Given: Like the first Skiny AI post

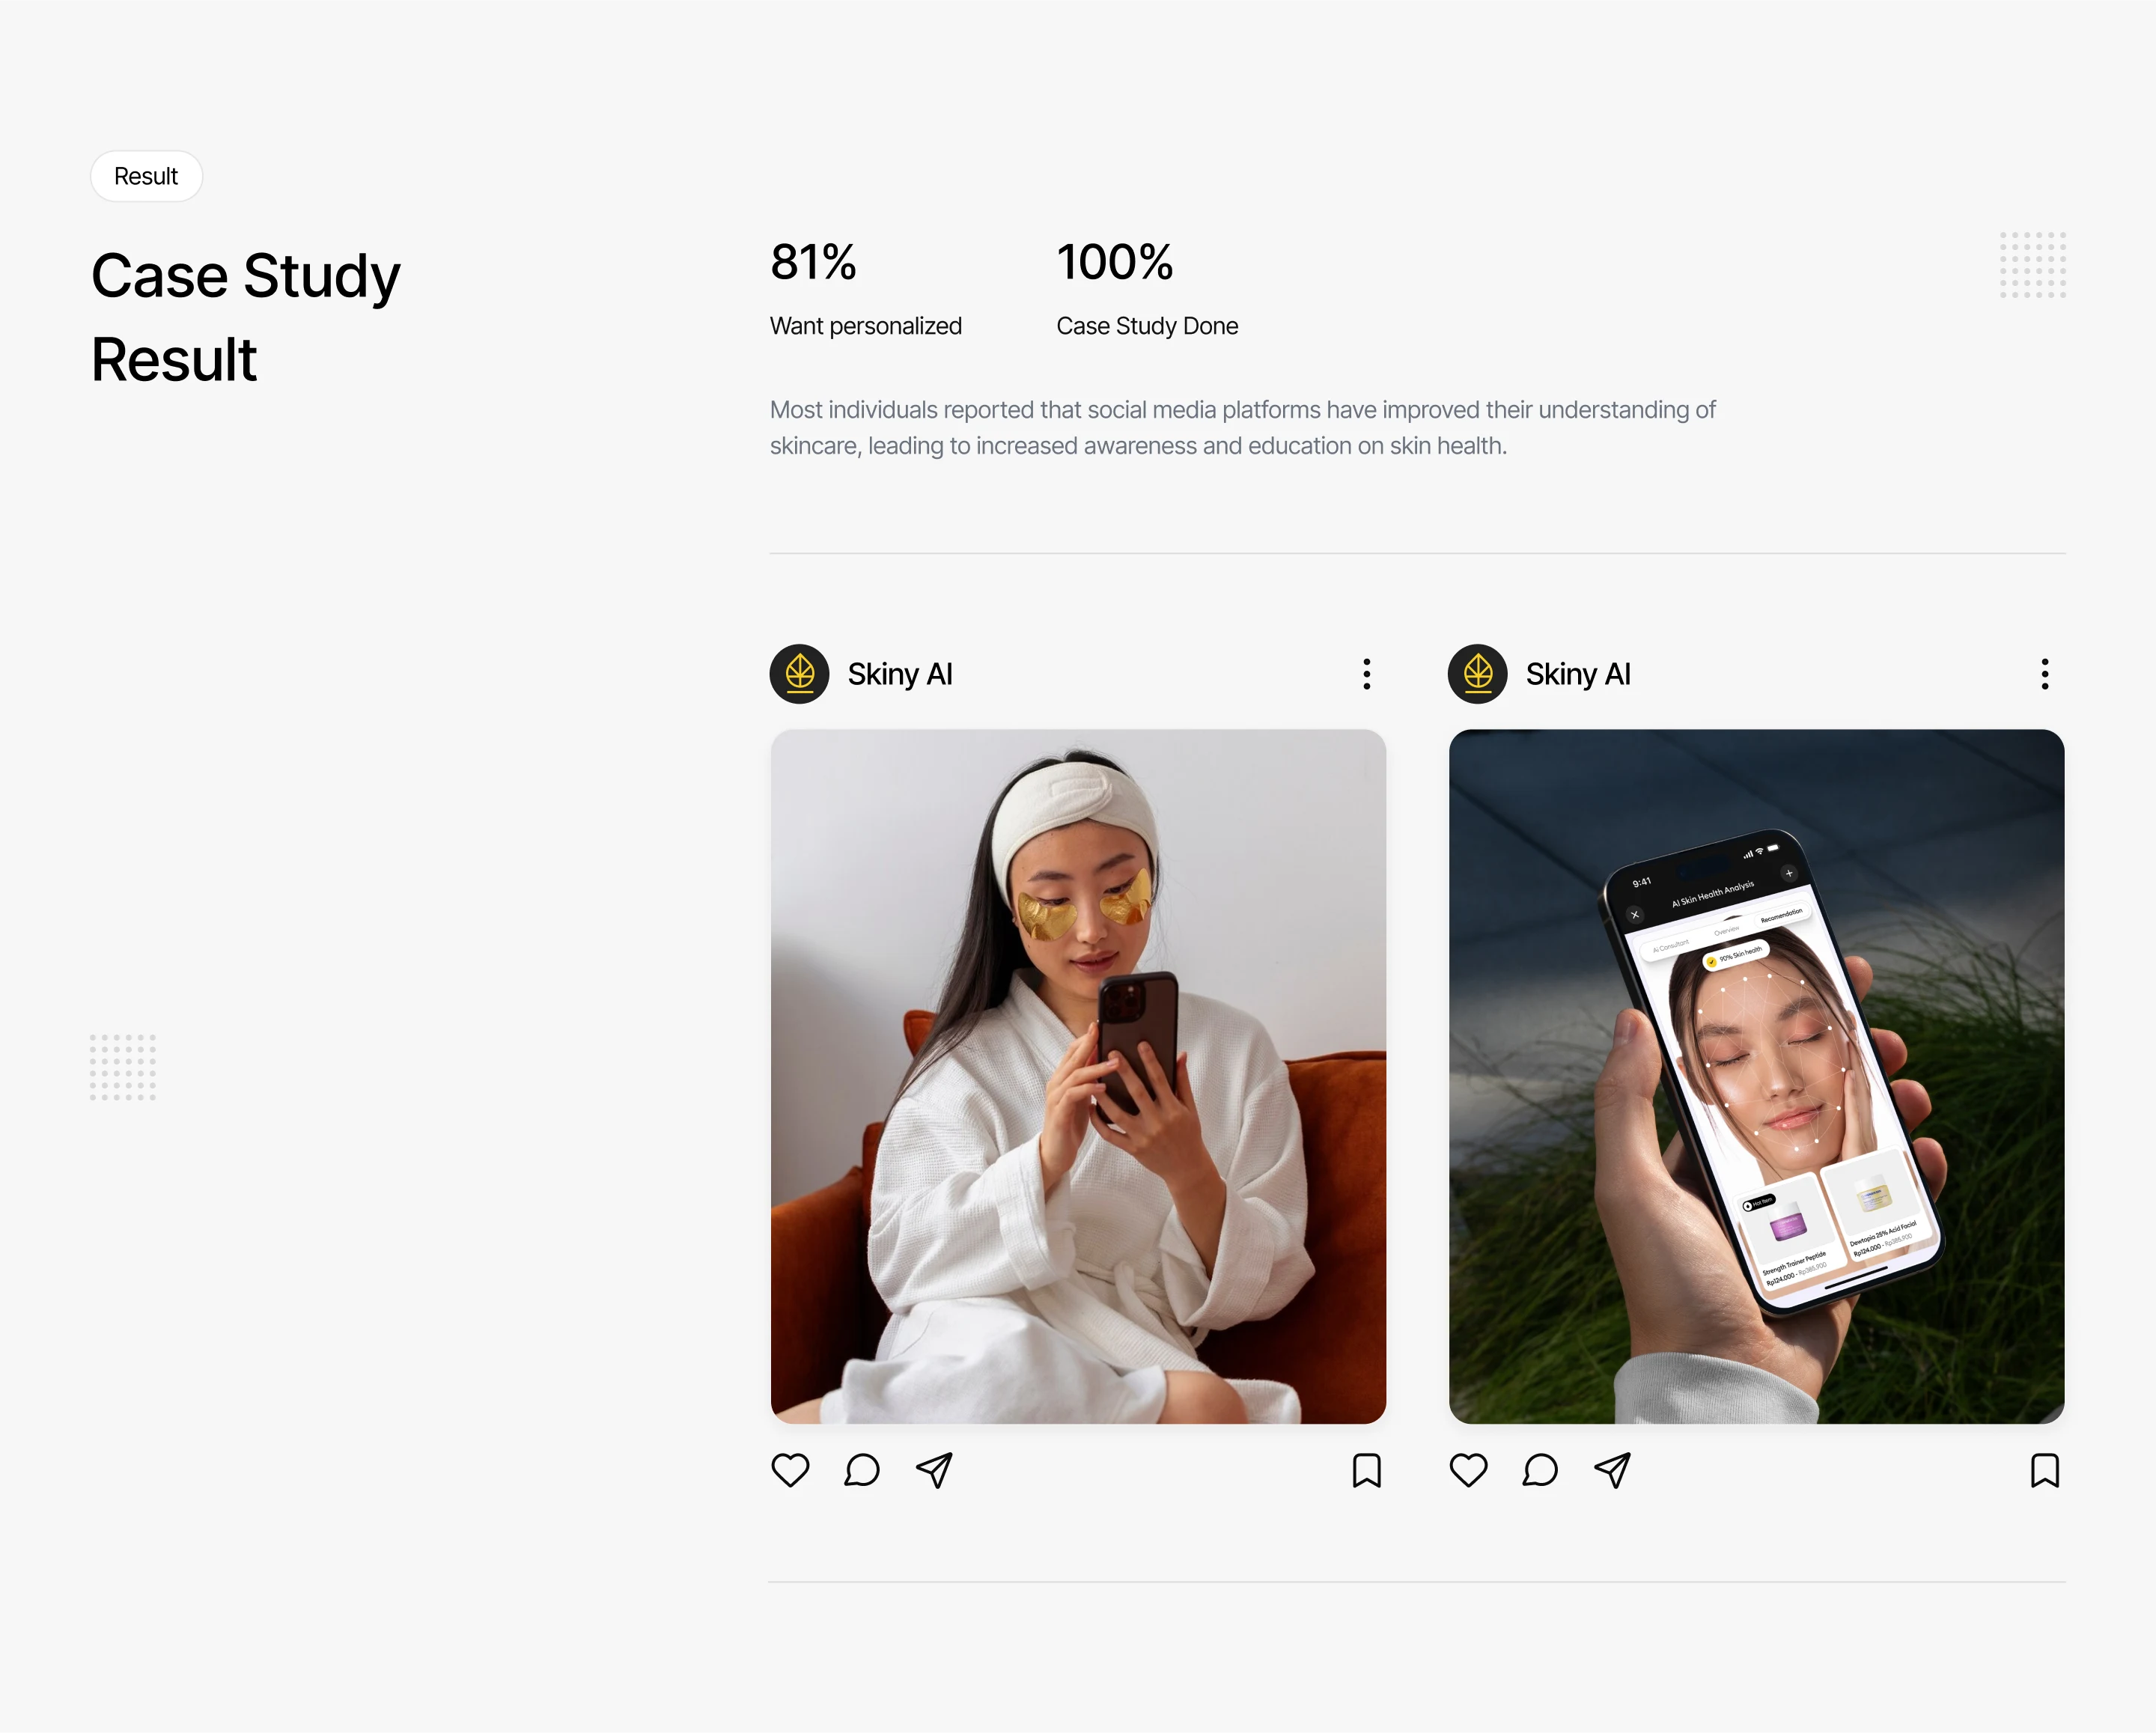Looking at the screenshot, I should 790,1470.
